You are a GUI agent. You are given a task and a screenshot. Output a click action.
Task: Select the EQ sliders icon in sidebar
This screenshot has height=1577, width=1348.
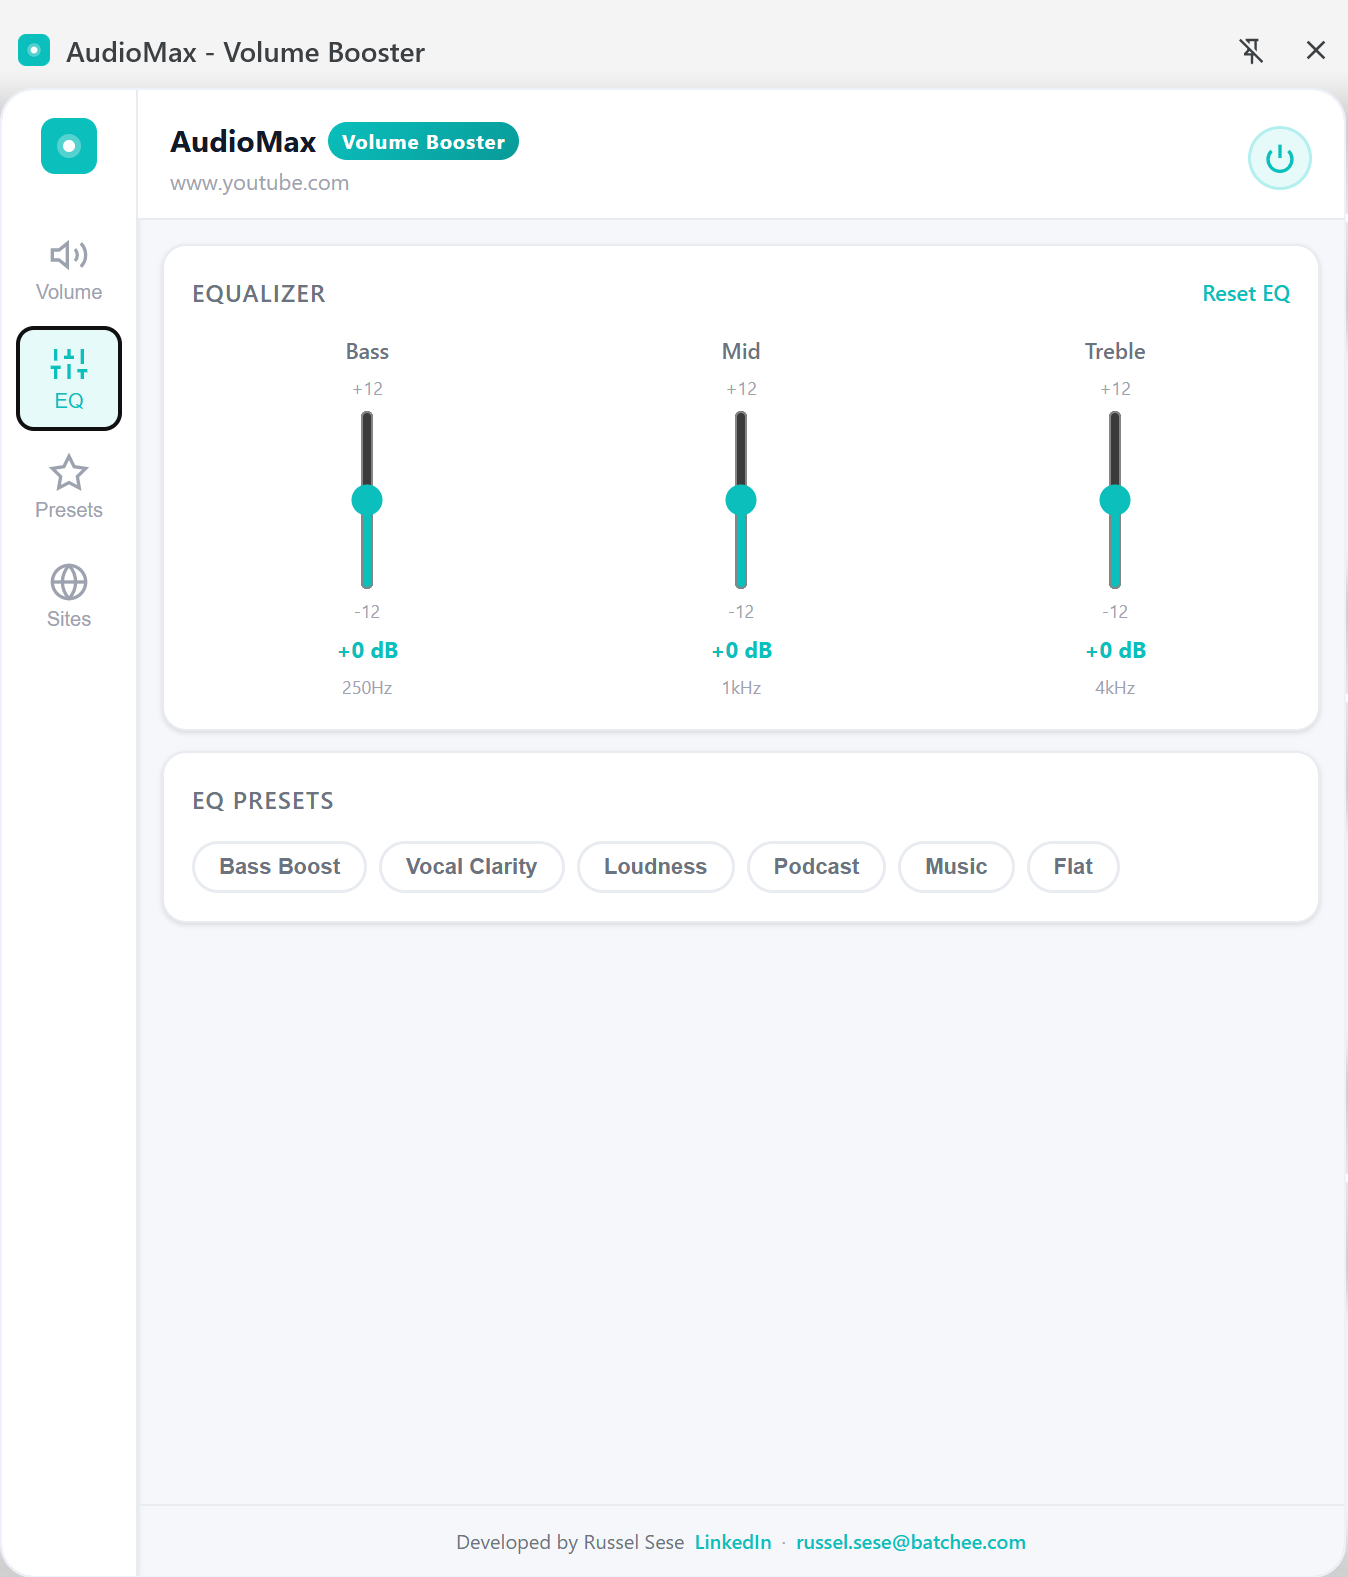(69, 366)
